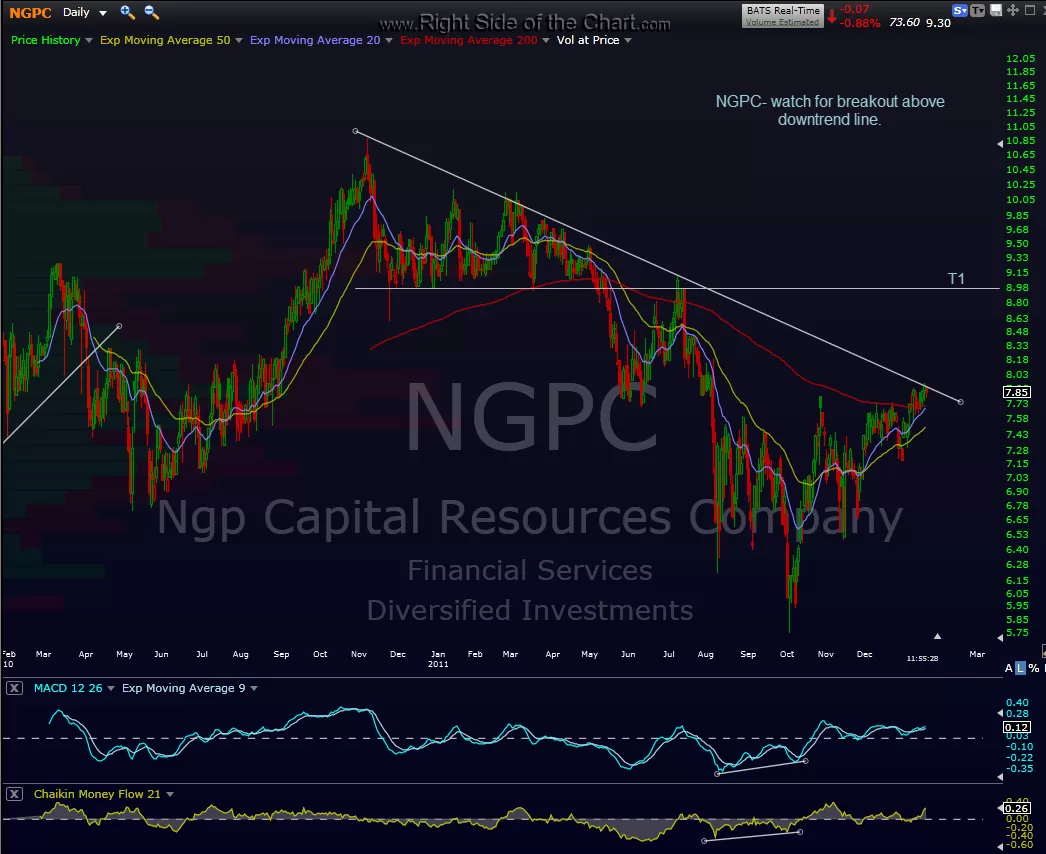Click the save chart floppy disk icon
Screen dimensions: 1046x854
pos(996,10)
